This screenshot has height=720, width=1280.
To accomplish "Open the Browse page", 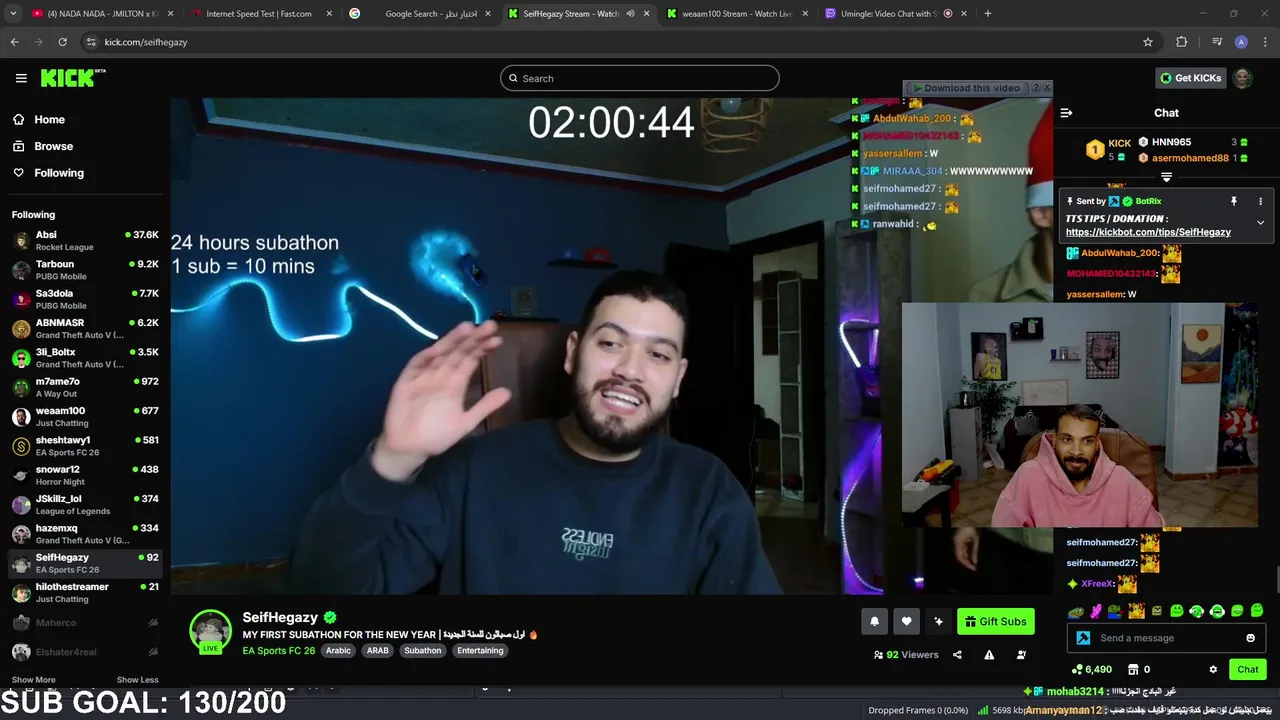I will point(53,146).
